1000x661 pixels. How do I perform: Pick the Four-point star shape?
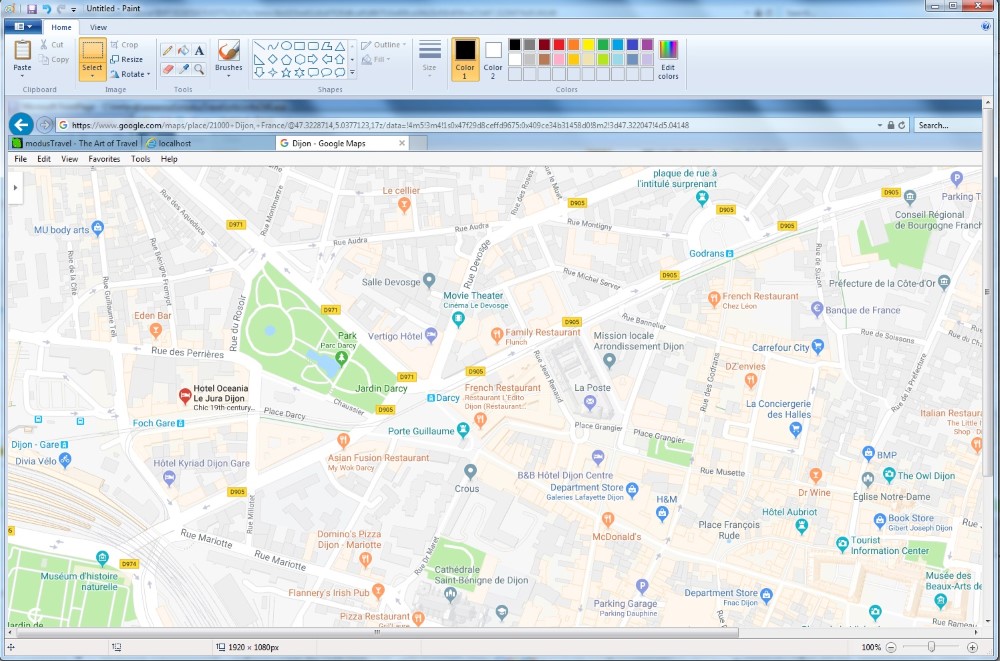click(x=273, y=73)
